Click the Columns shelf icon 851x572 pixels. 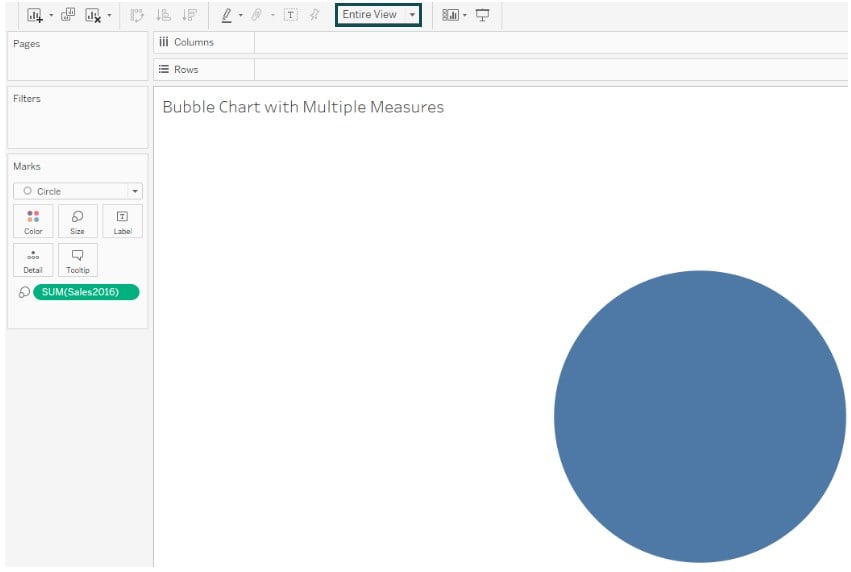[x=163, y=42]
